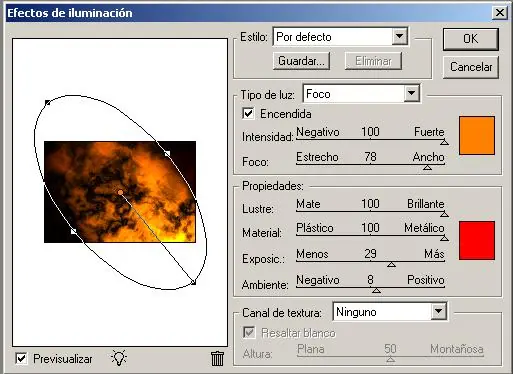Click the Menos label

[312, 254]
